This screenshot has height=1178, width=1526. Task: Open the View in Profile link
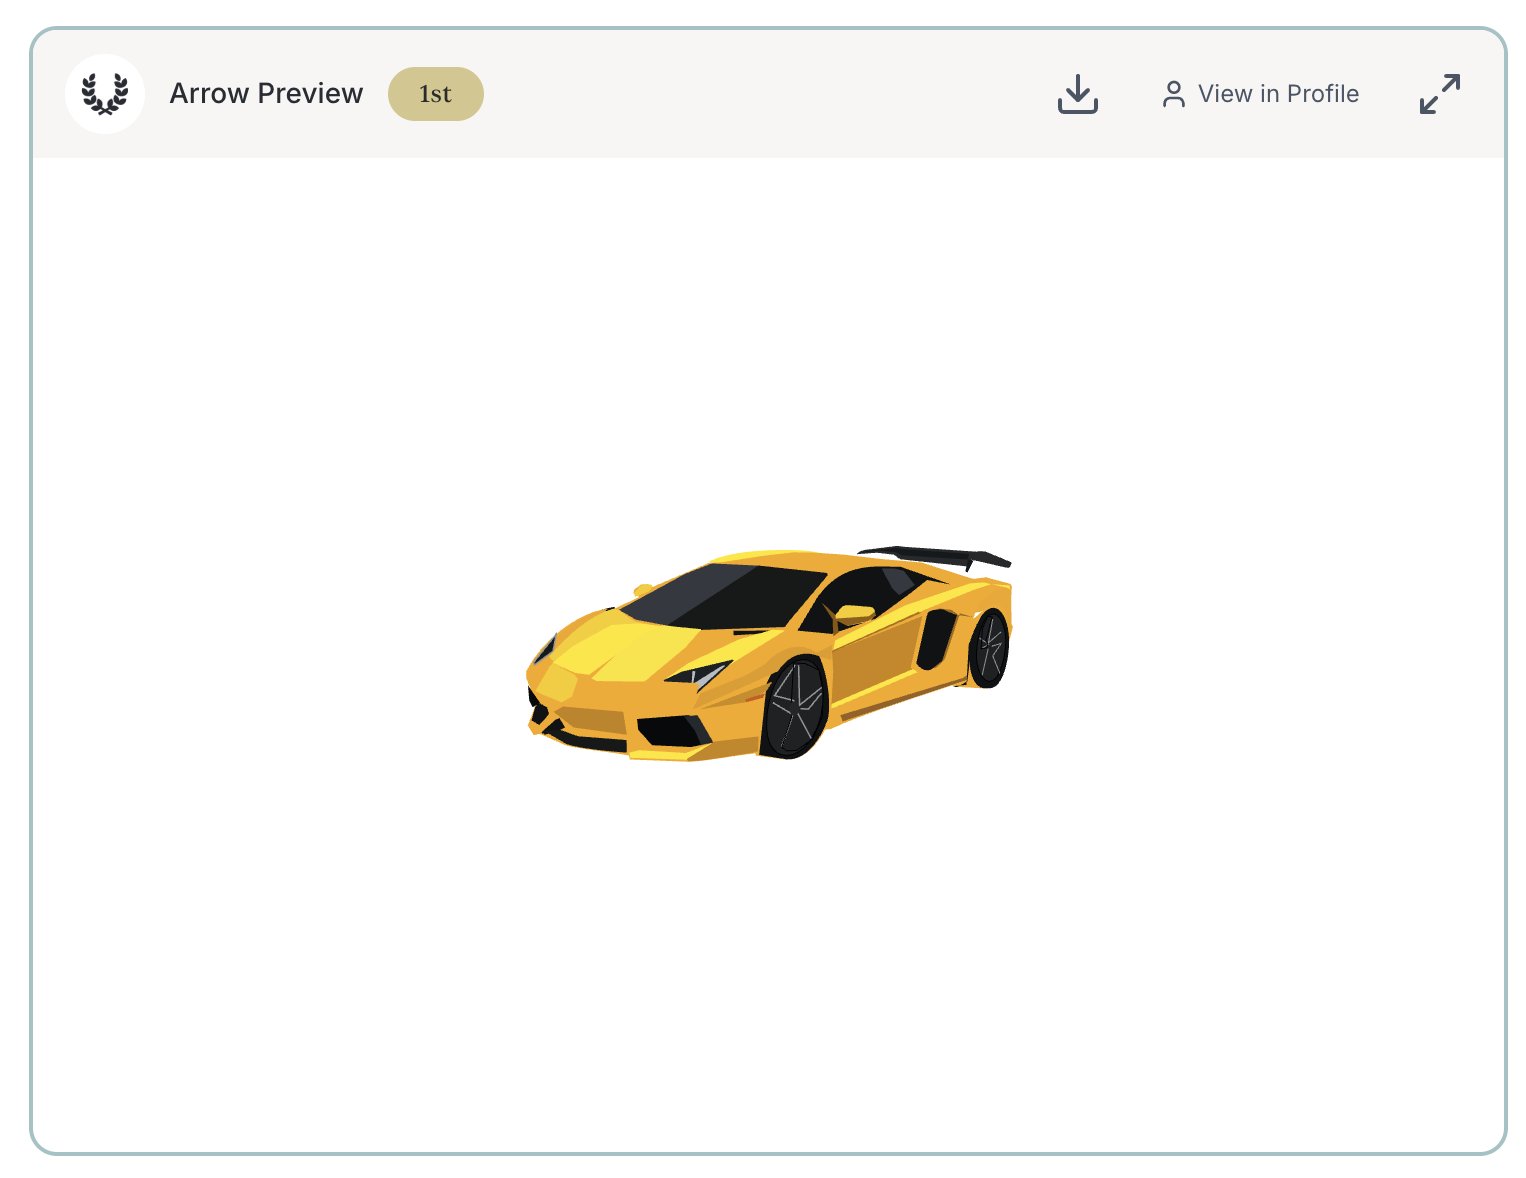click(x=1277, y=94)
